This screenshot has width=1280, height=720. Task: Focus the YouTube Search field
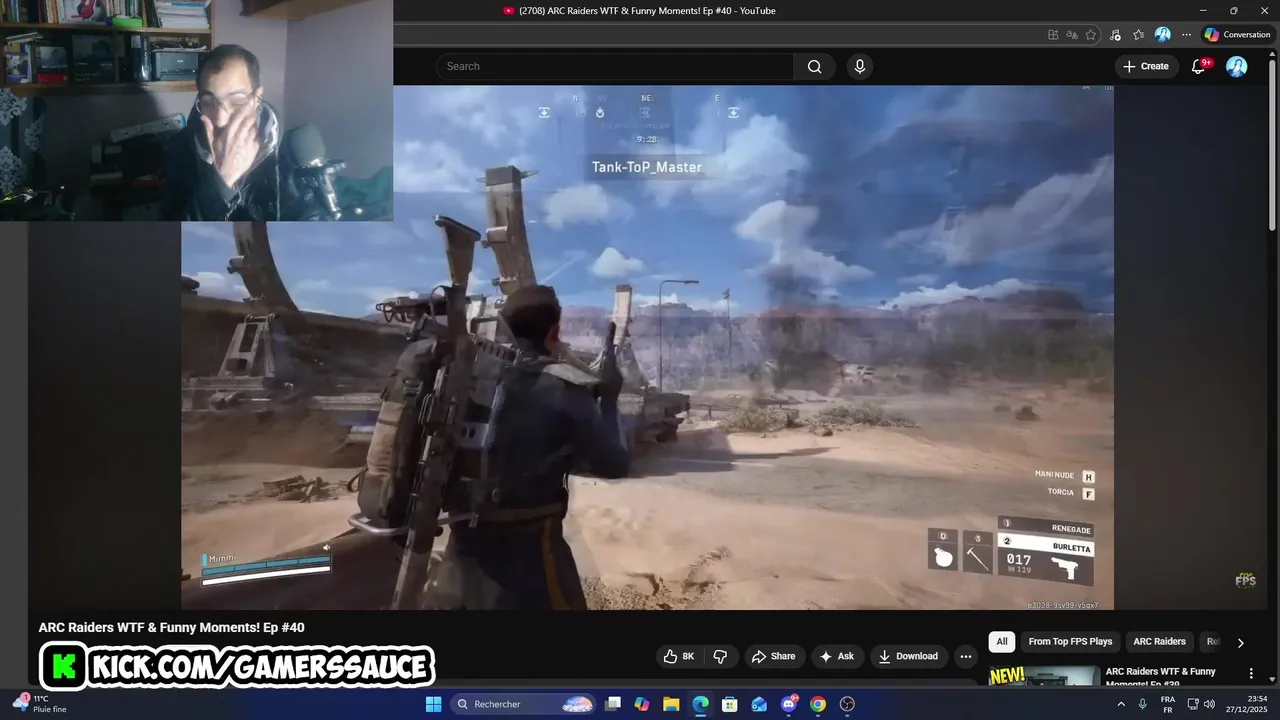point(614,66)
